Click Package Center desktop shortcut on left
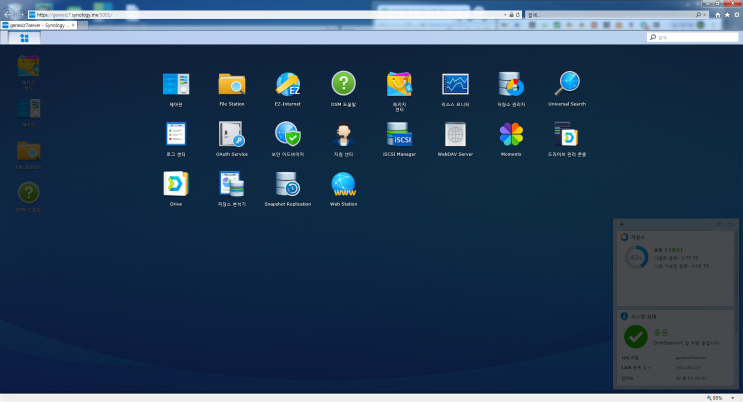 tap(28, 71)
